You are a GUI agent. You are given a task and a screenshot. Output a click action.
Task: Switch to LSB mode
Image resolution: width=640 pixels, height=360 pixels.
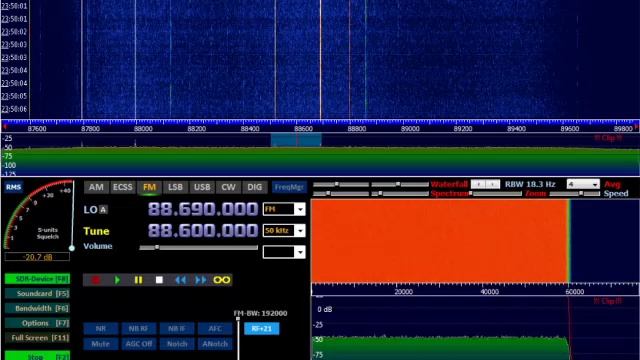pos(176,187)
